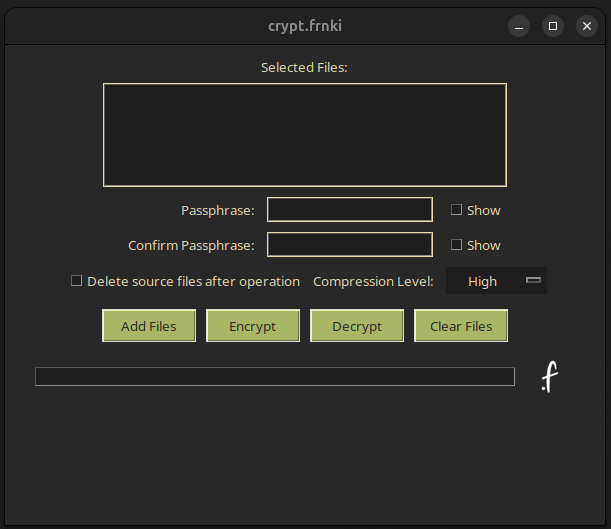The height and width of the screenshot is (529, 611).
Task: Maximize the crypt.frnki window
Action: pyautogui.click(x=552, y=26)
